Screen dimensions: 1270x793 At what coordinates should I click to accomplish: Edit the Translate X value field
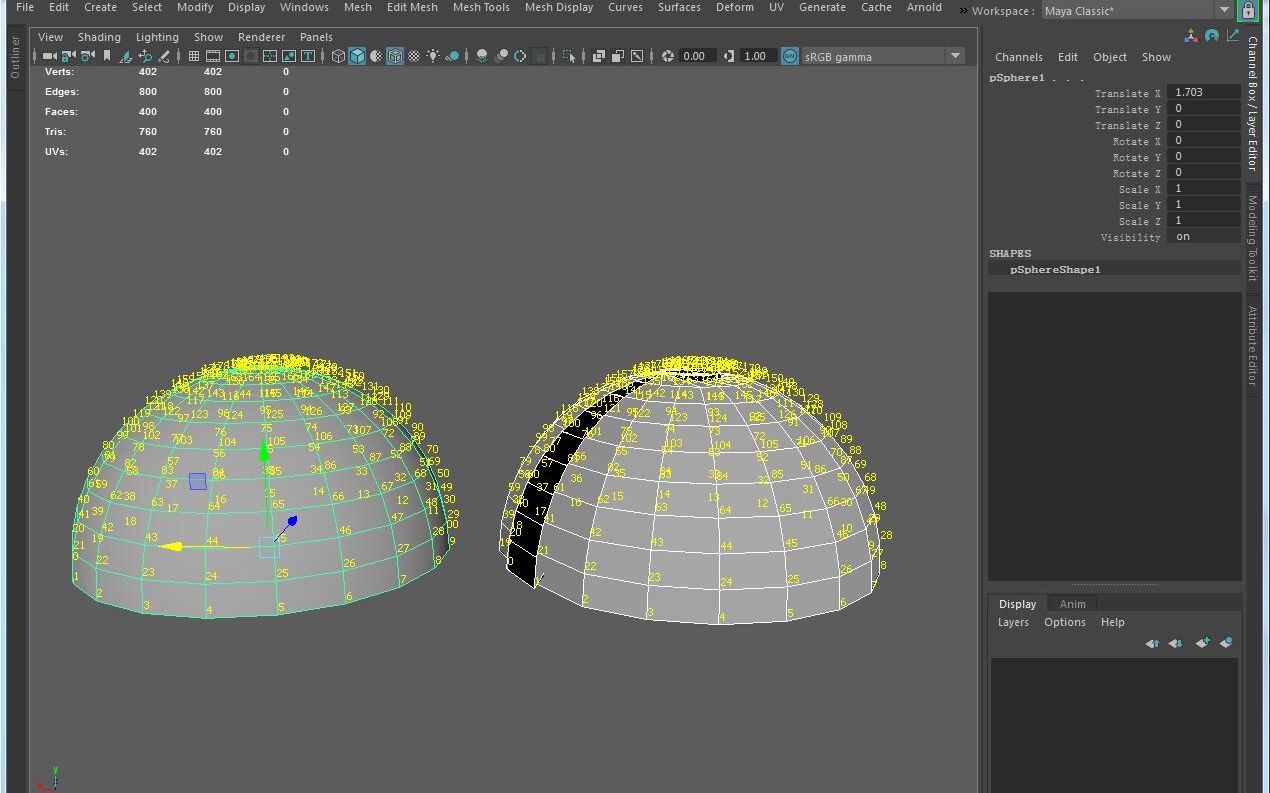click(x=1203, y=92)
